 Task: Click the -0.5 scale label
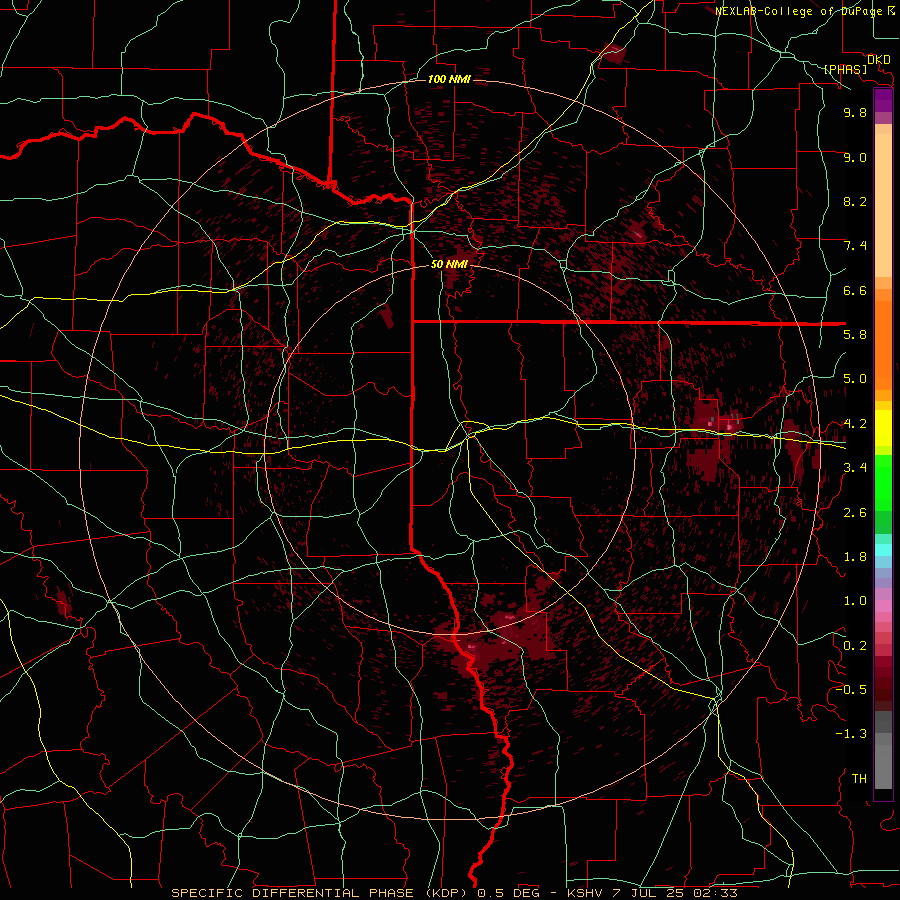click(x=851, y=690)
